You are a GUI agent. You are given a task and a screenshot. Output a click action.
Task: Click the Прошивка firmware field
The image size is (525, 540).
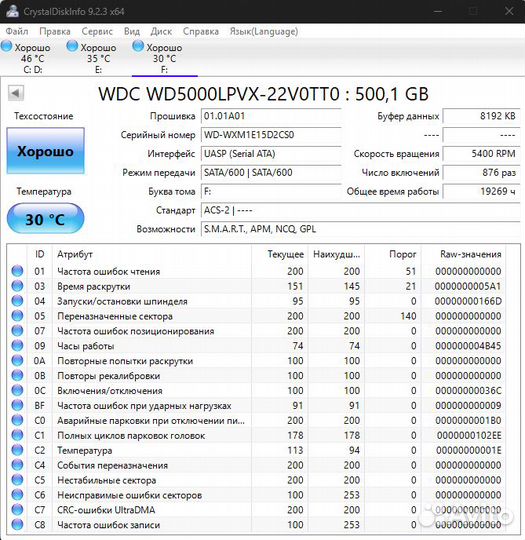coord(271,116)
